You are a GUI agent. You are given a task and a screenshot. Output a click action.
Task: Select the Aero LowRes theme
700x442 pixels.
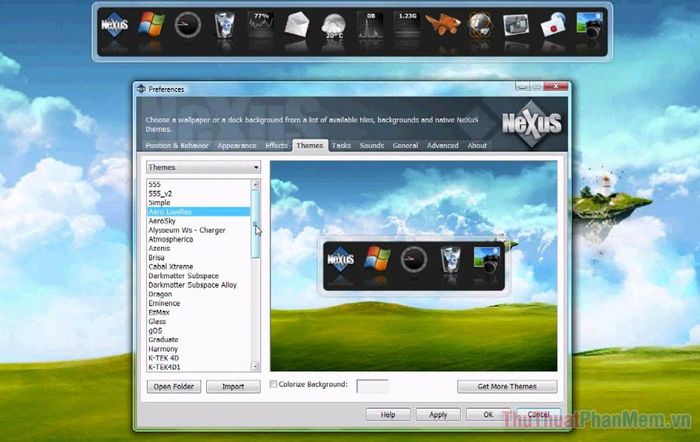pyautogui.click(x=198, y=212)
